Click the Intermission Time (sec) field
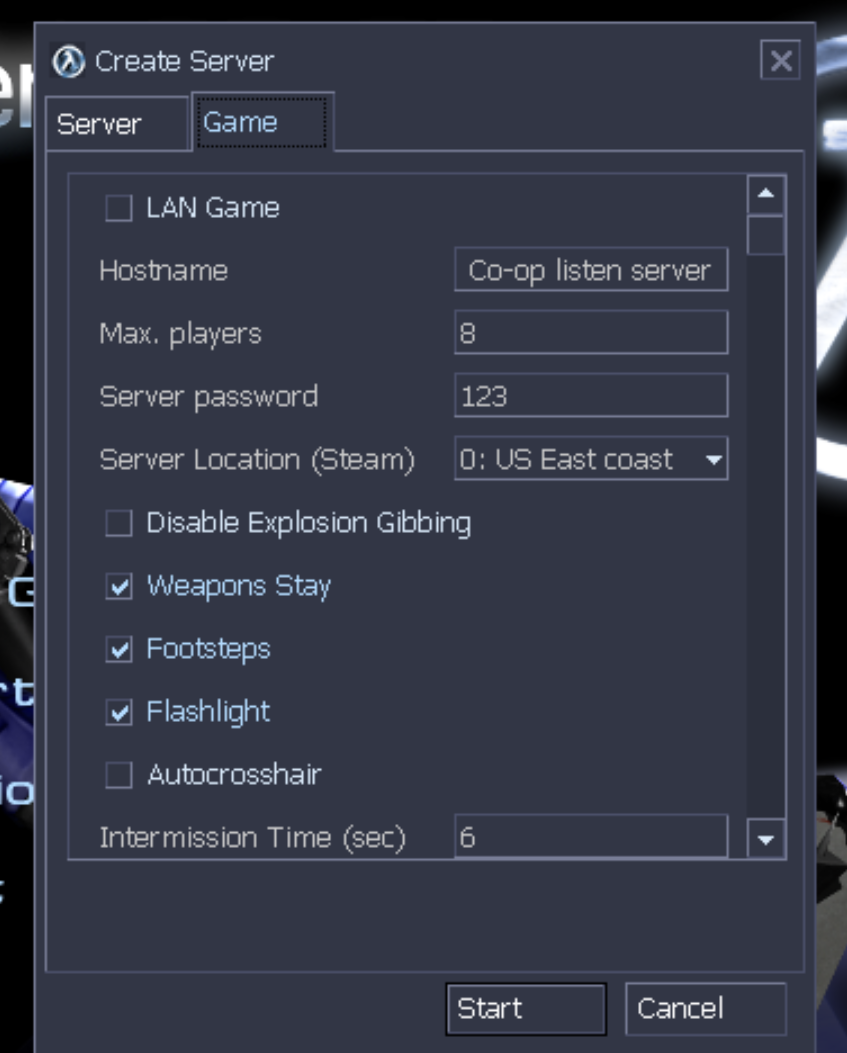The height and width of the screenshot is (1053, 847). 591,836
